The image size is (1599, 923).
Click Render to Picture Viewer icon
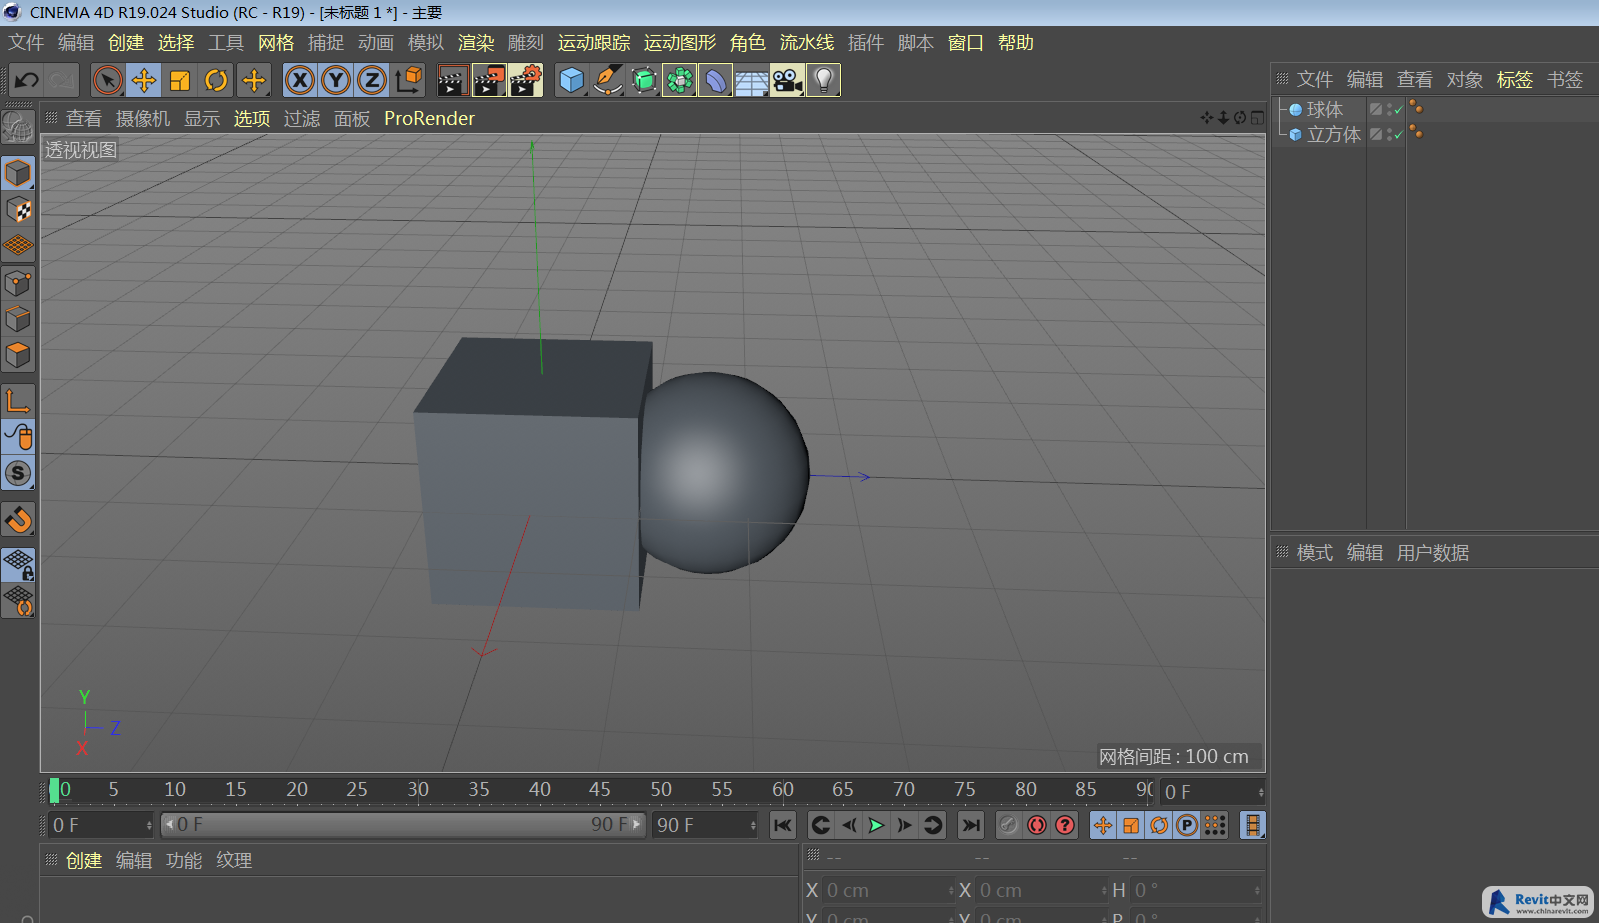click(489, 80)
